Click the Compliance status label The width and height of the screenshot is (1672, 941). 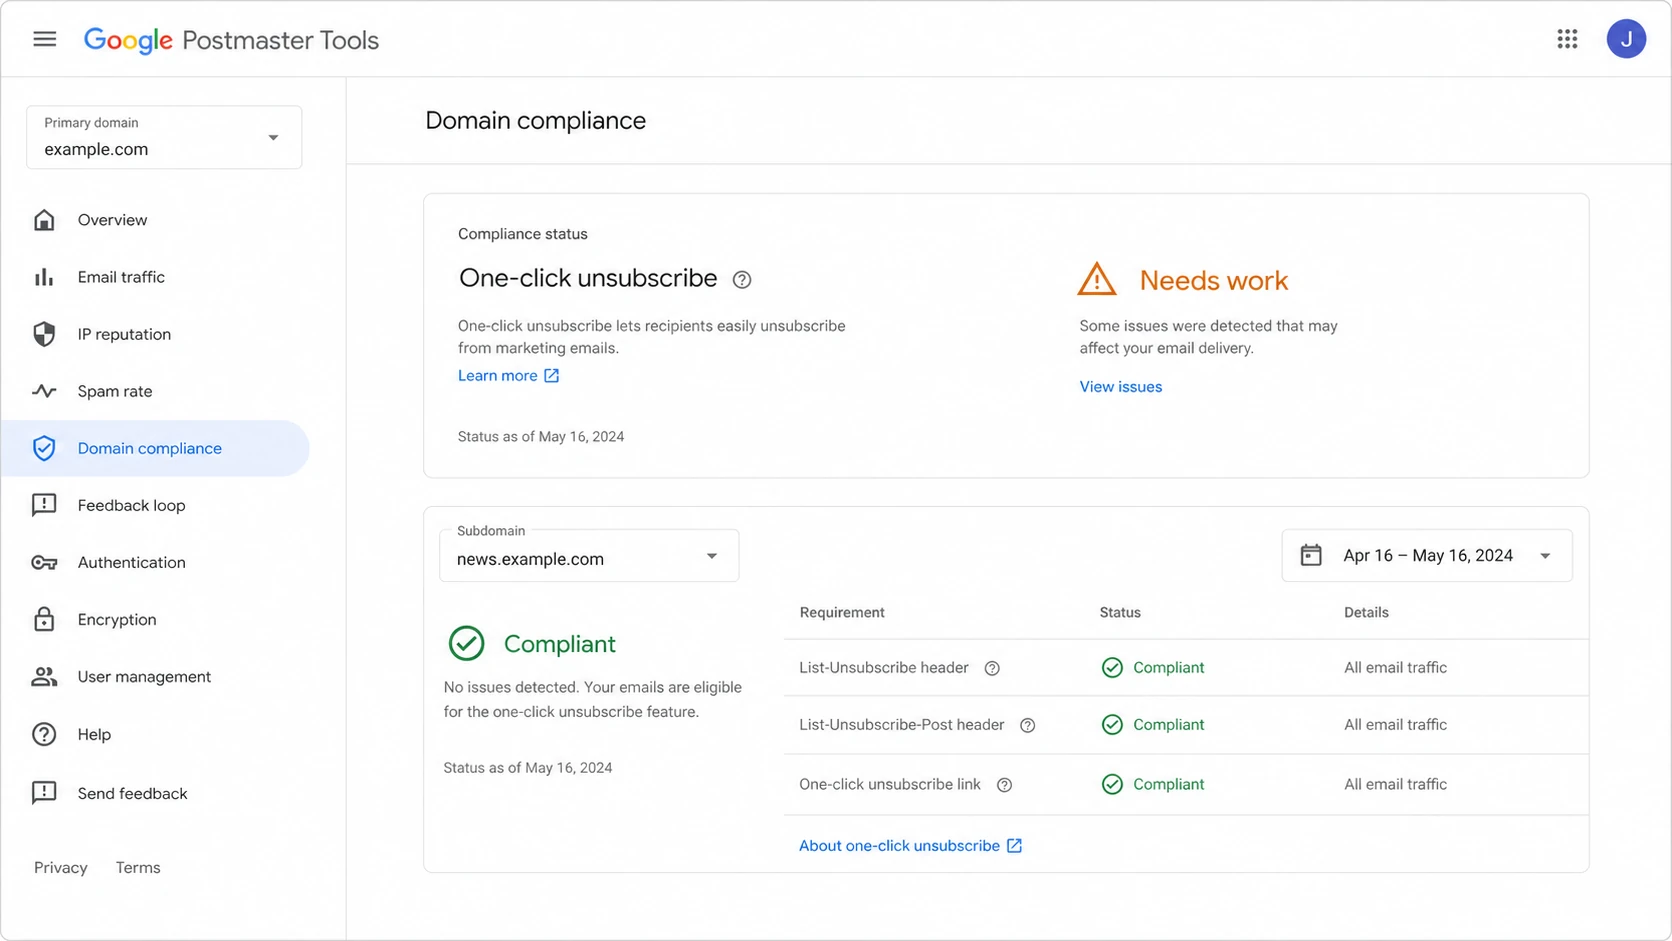[523, 234]
